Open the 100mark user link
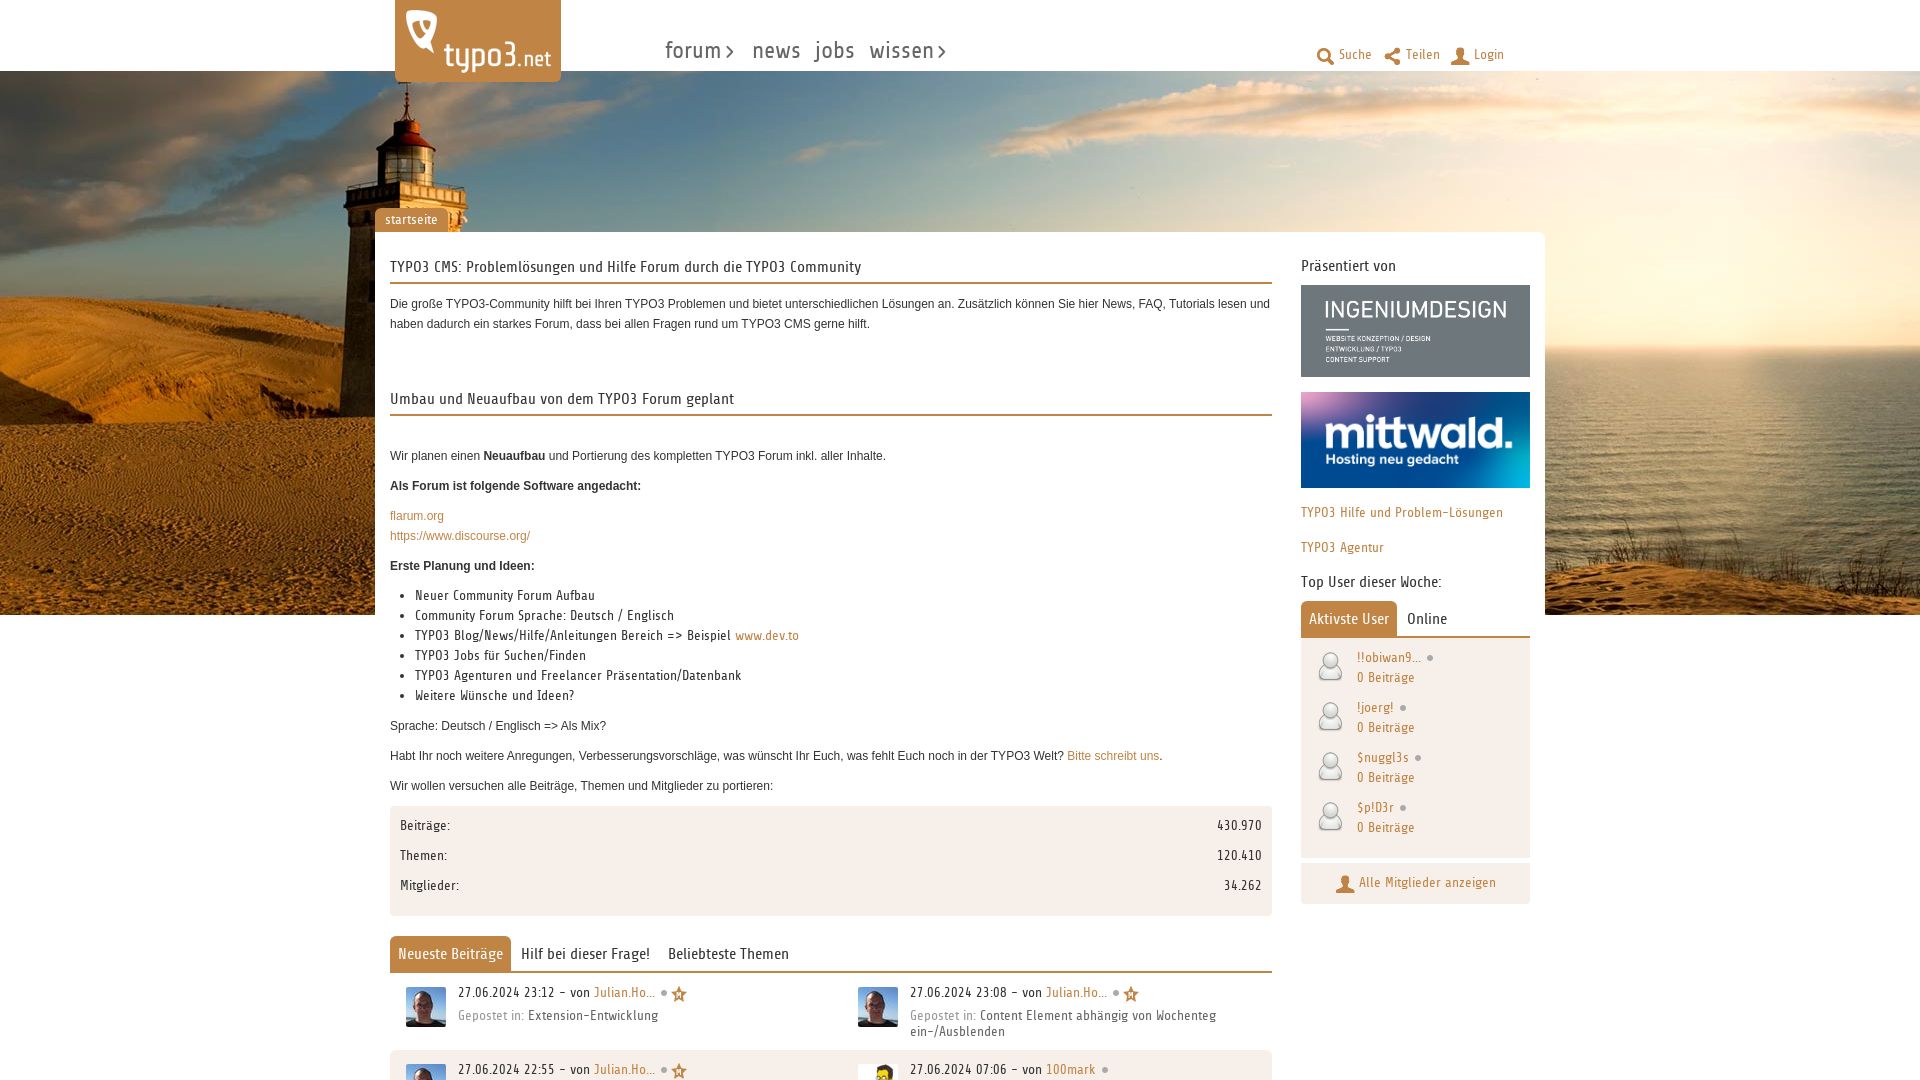 [1071, 1070]
